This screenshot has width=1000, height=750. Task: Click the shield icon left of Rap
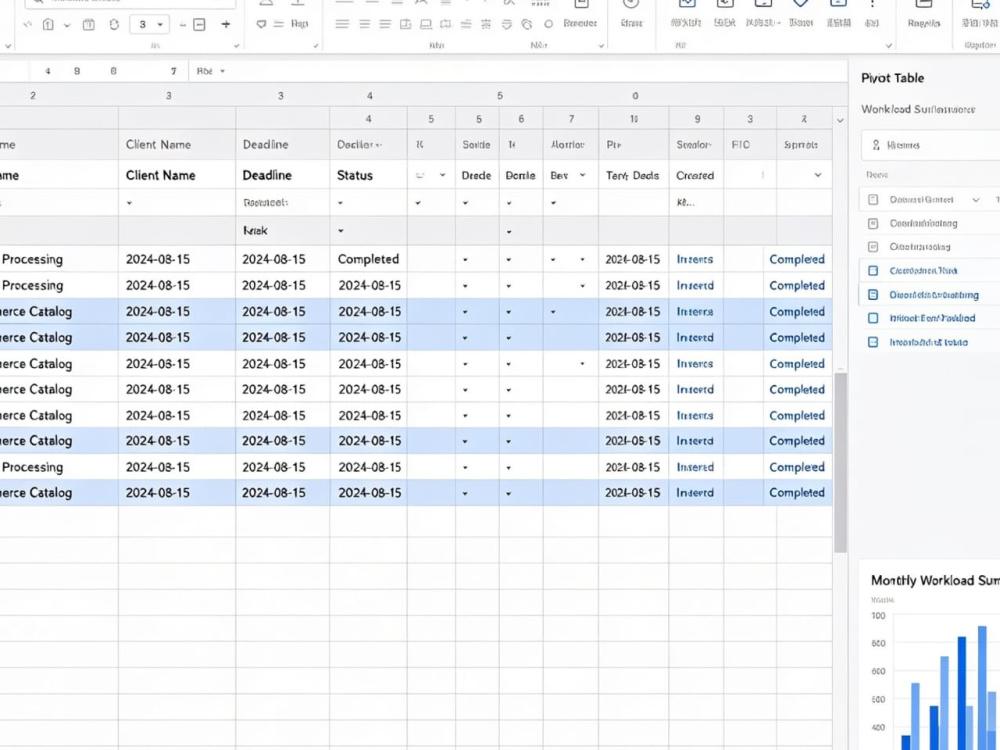click(x=261, y=24)
